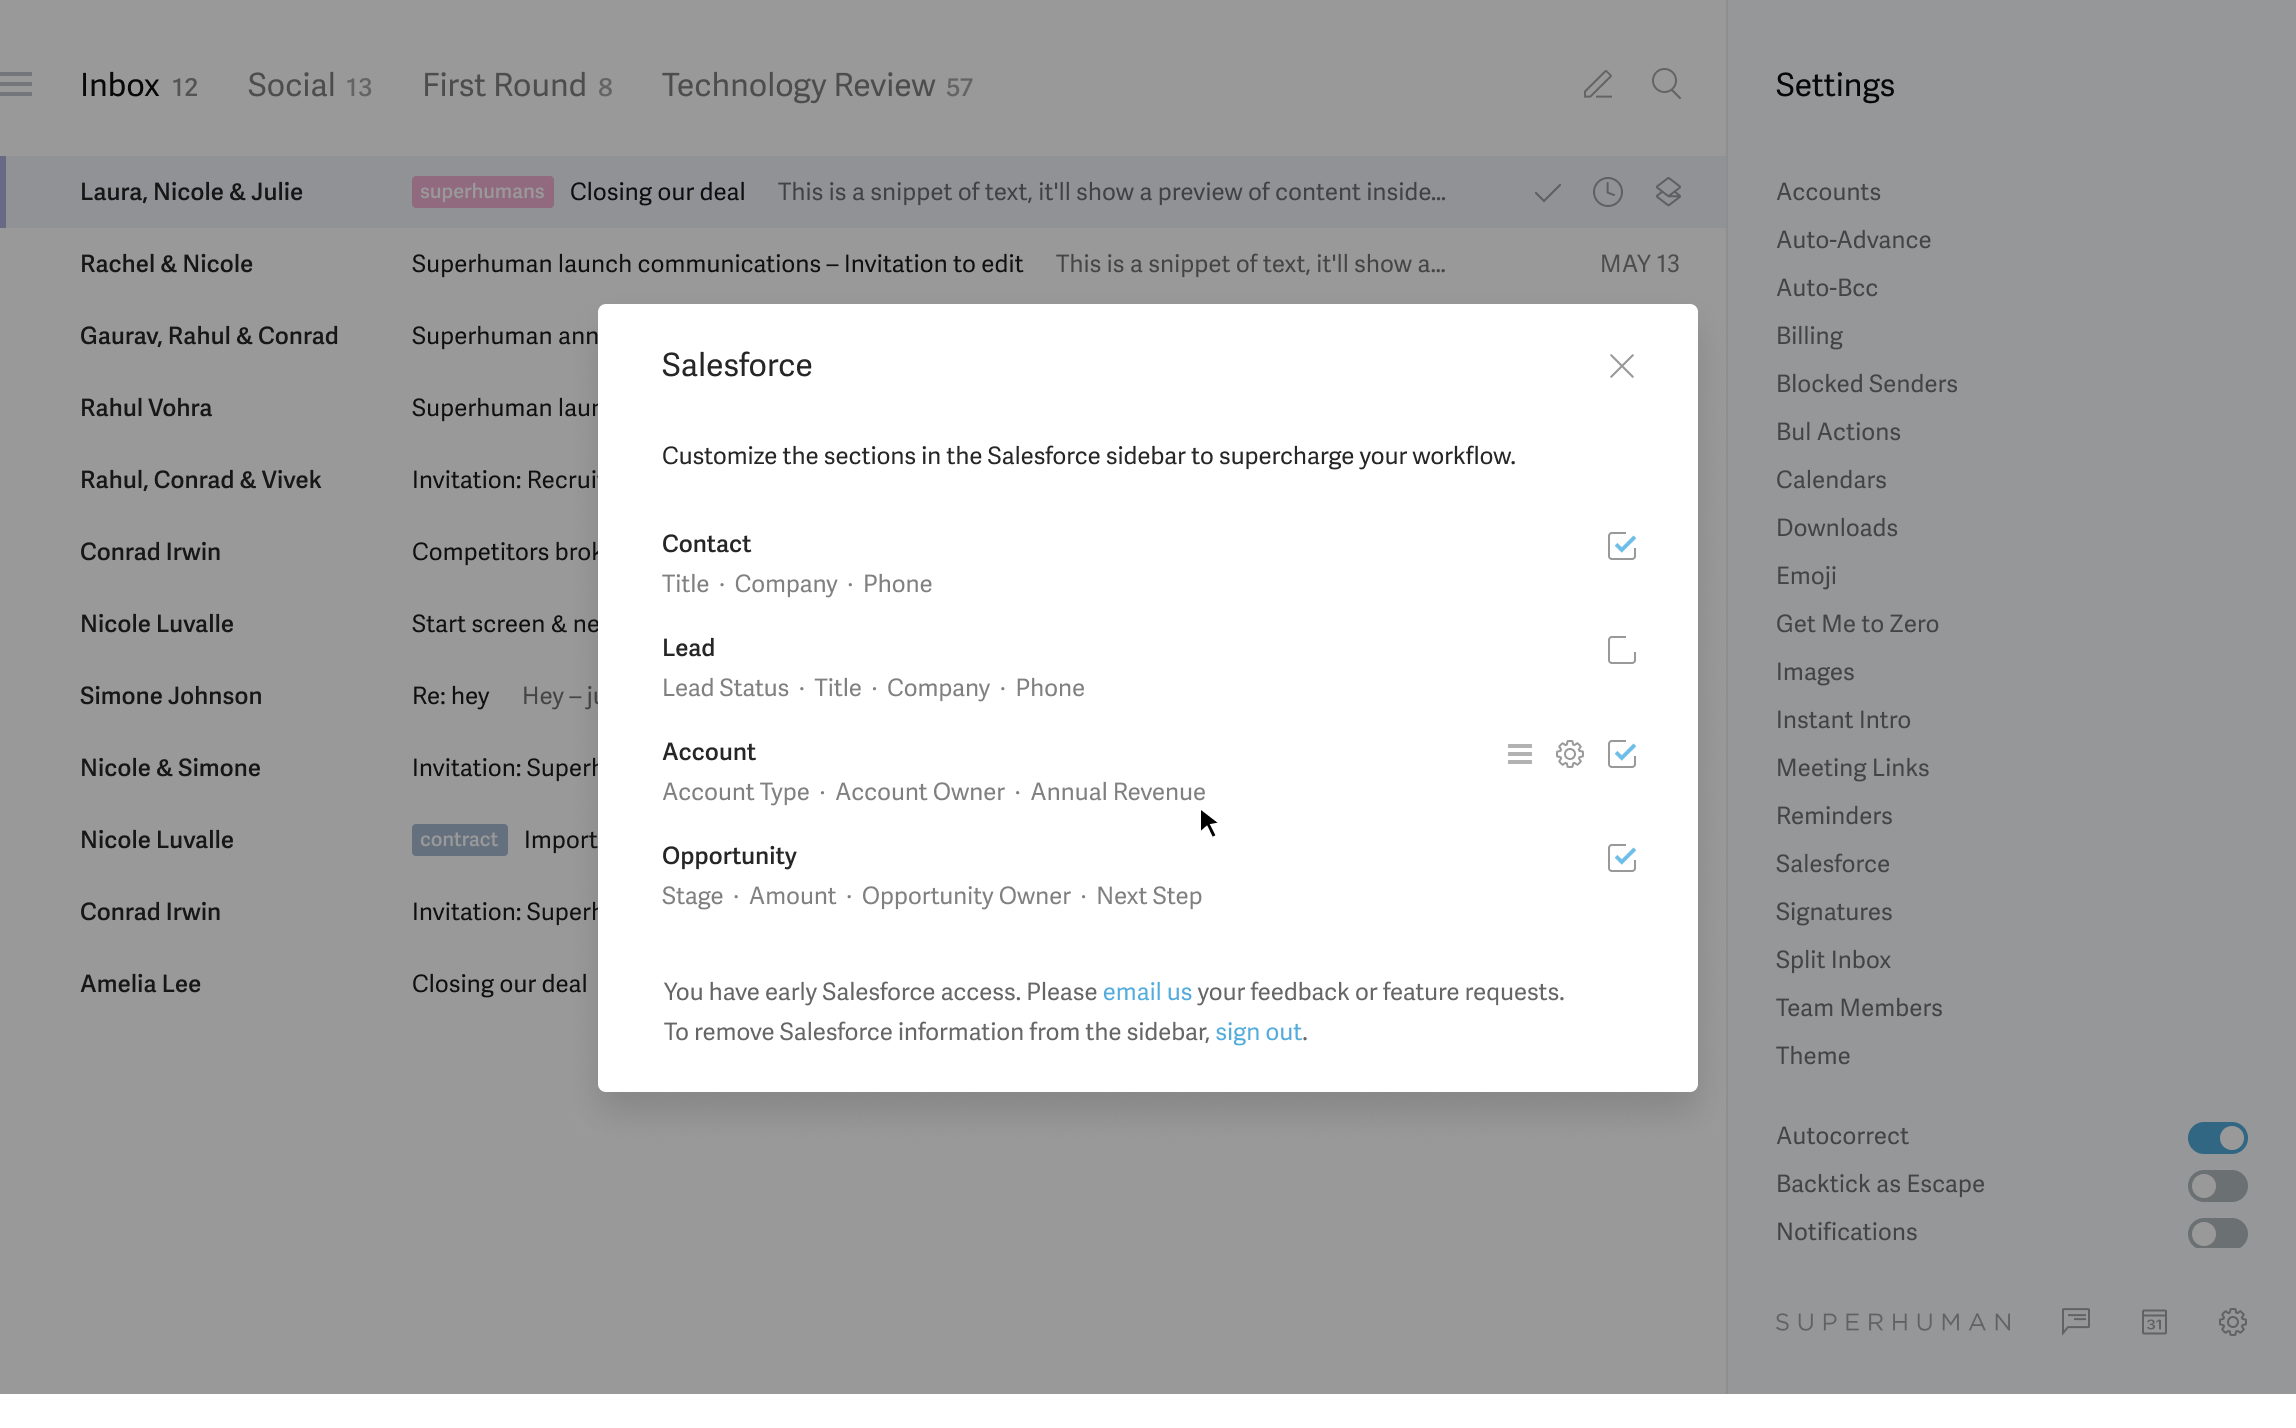Uncheck the Account section checkbox
The height and width of the screenshot is (1428, 2296).
click(1622, 754)
